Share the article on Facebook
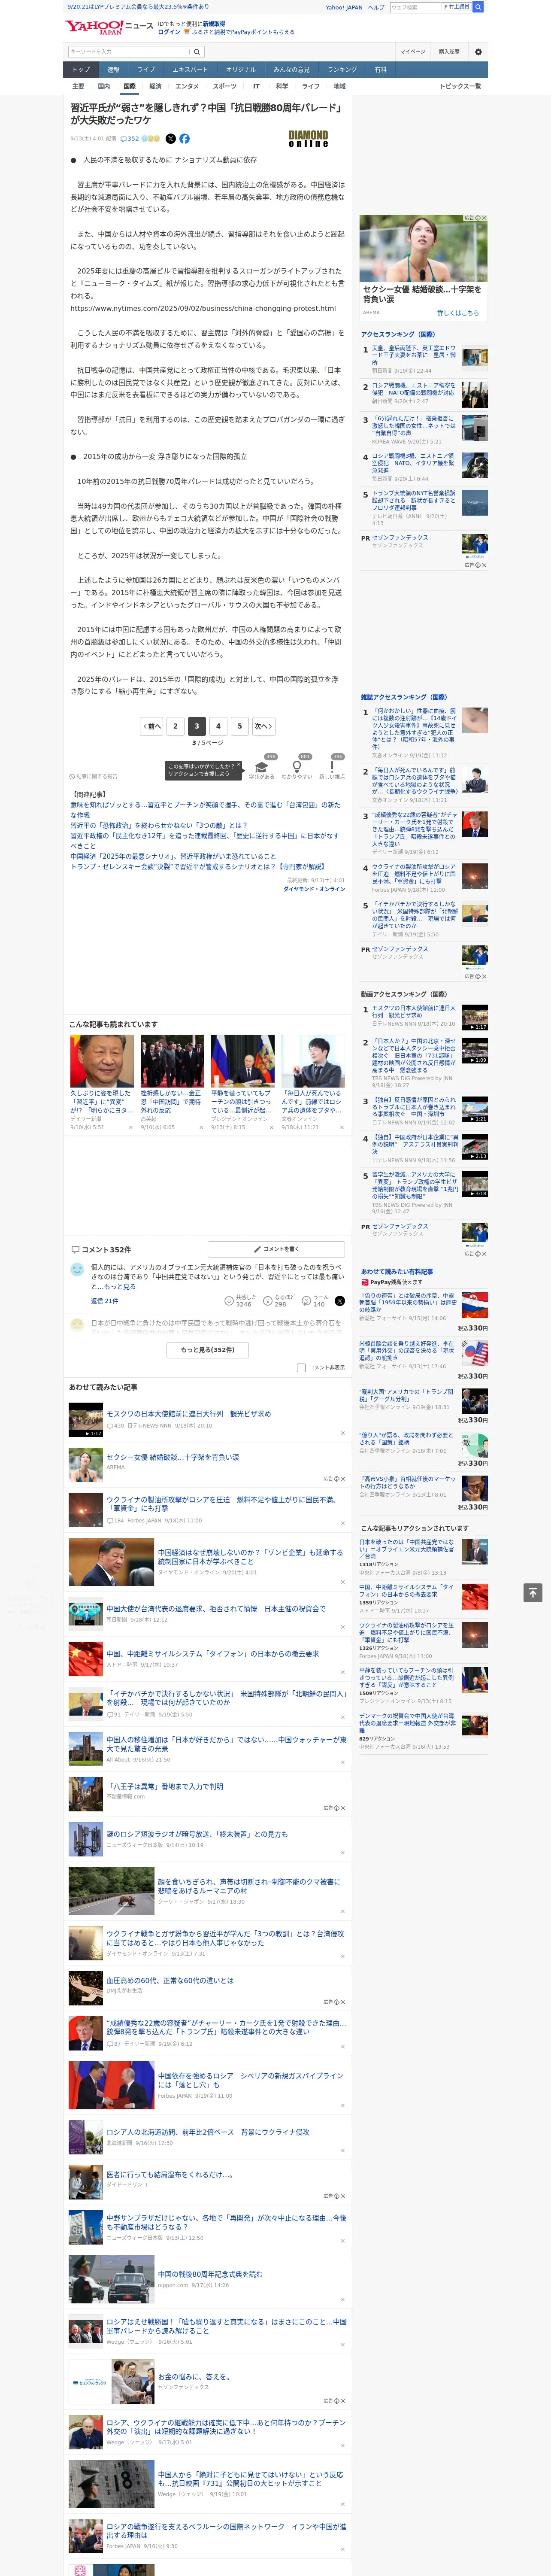The image size is (551, 2576). [x=184, y=139]
